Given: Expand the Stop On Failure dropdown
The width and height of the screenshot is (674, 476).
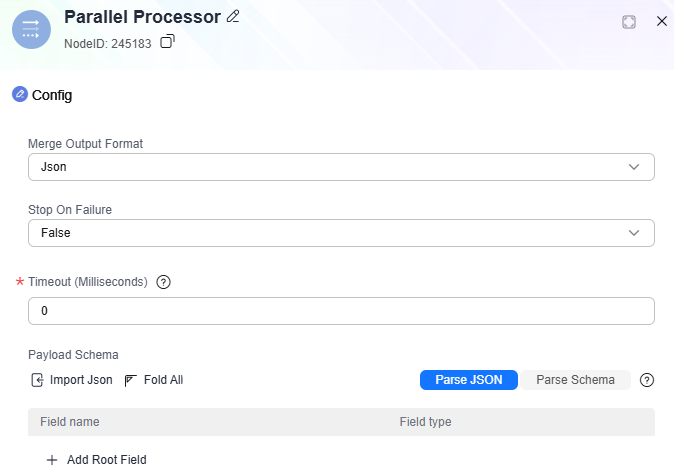Looking at the screenshot, I should pos(341,233).
